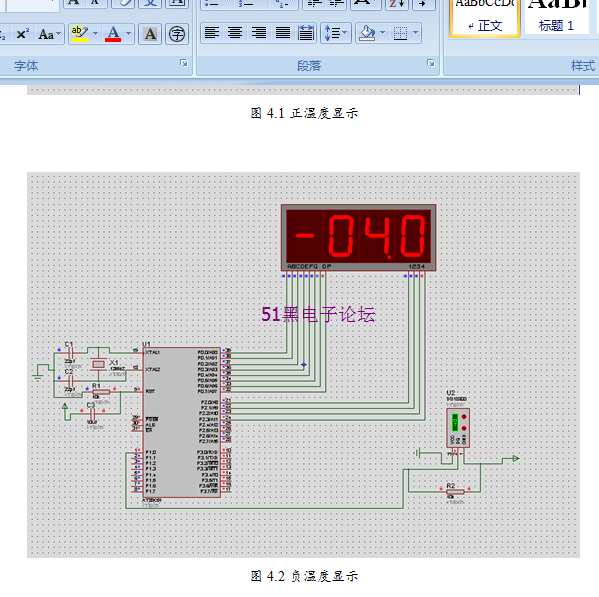Click the enclosed character icon

[177, 34]
